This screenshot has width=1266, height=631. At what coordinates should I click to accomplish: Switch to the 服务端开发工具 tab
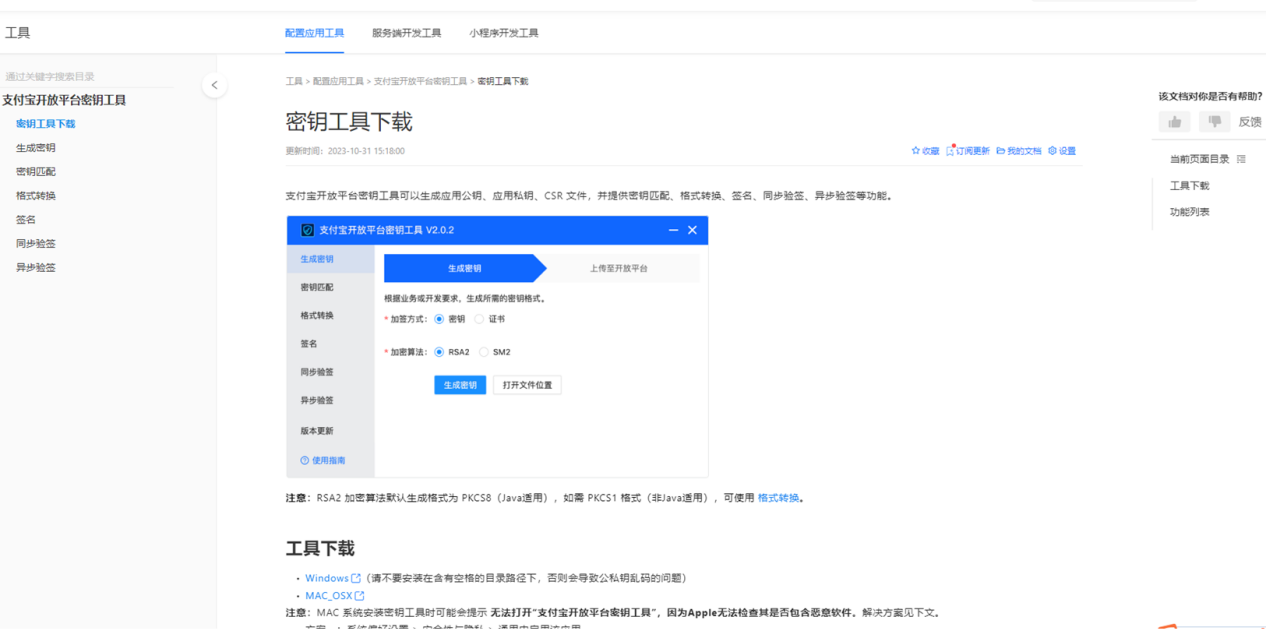(406, 33)
